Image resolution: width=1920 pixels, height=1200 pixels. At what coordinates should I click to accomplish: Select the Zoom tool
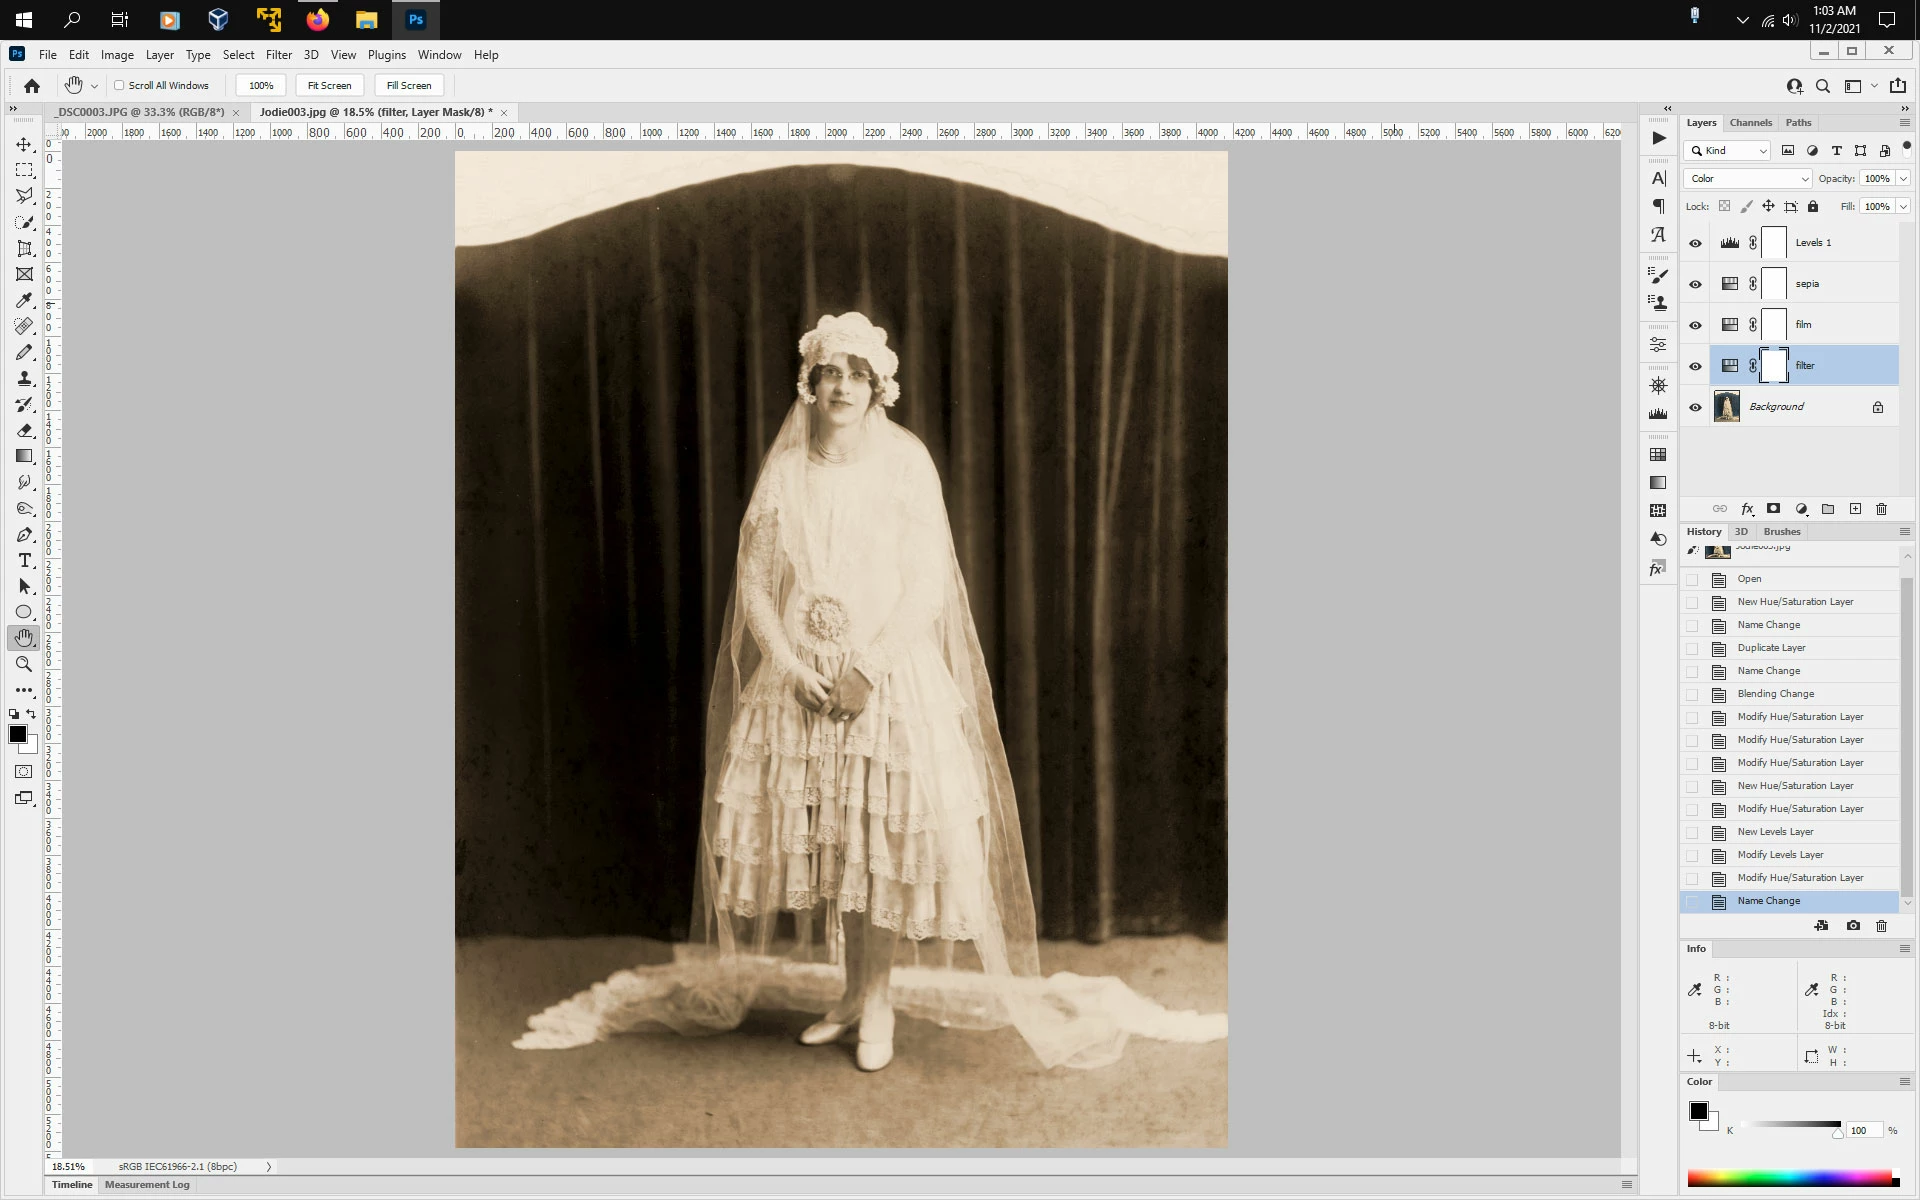25,664
